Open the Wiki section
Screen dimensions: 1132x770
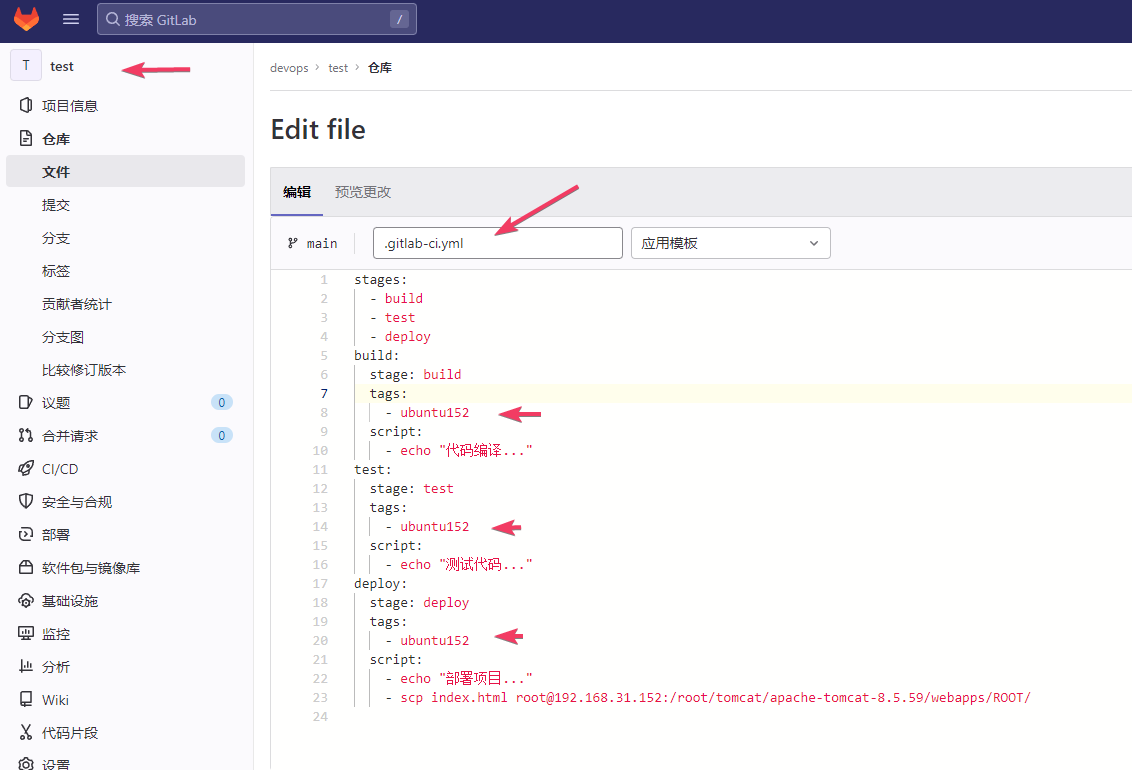tap(55, 699)
